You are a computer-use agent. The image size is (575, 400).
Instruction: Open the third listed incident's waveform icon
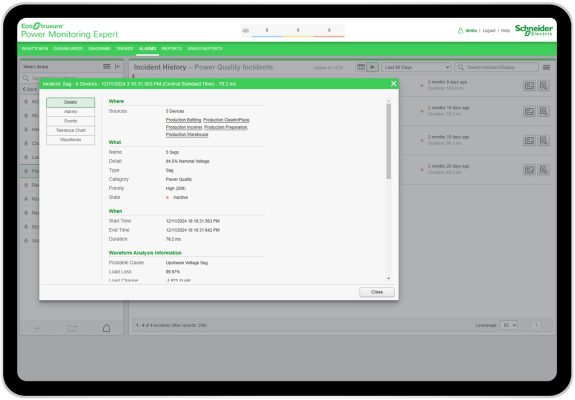(x=543, y=140)
